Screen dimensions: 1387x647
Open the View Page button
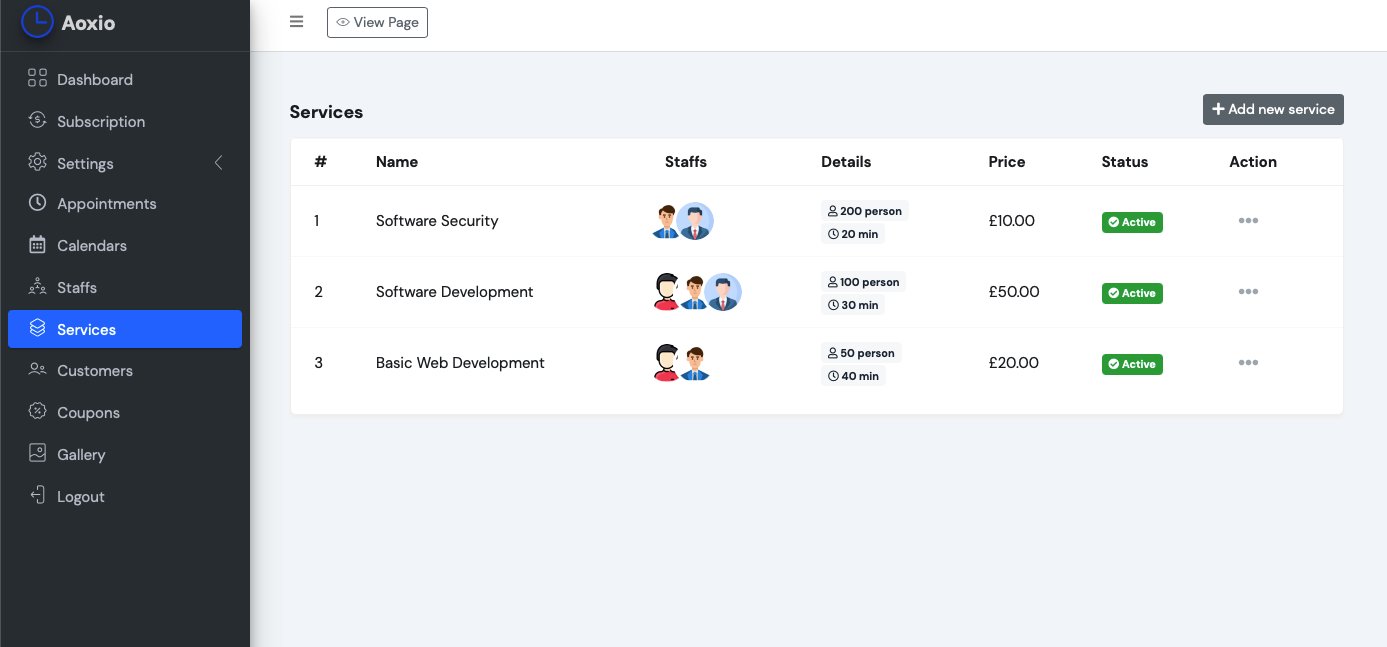[377, 21]
